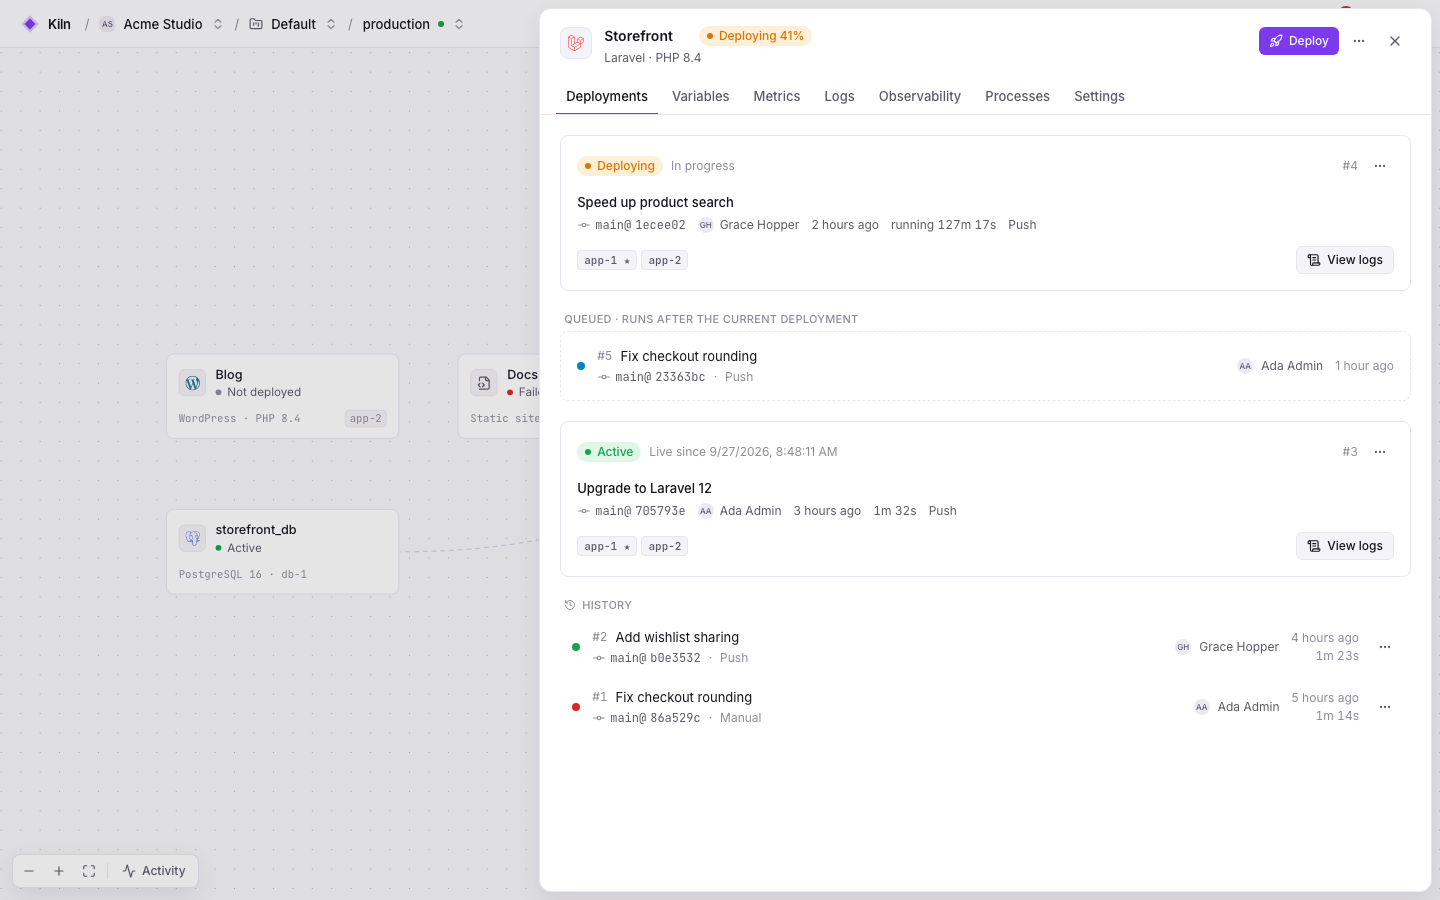
Task: Click the Default project folder icon
Action: pyautogui.click(x=256, y=24)
